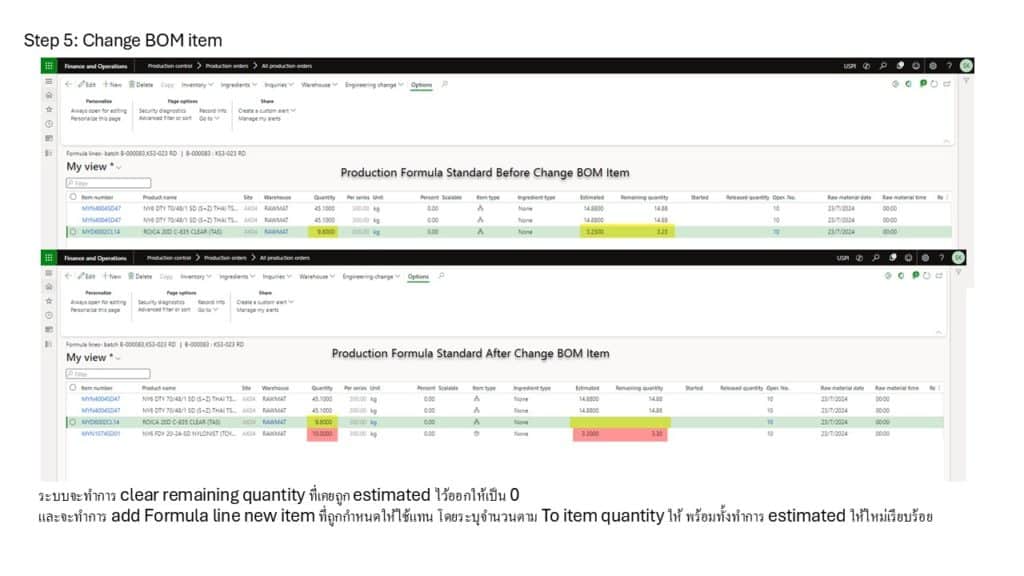The image size is (1024, 576).
Task: Open Modules list icon in Before Change sidebar
Action: pyautogui.click(x=49, y=153)
